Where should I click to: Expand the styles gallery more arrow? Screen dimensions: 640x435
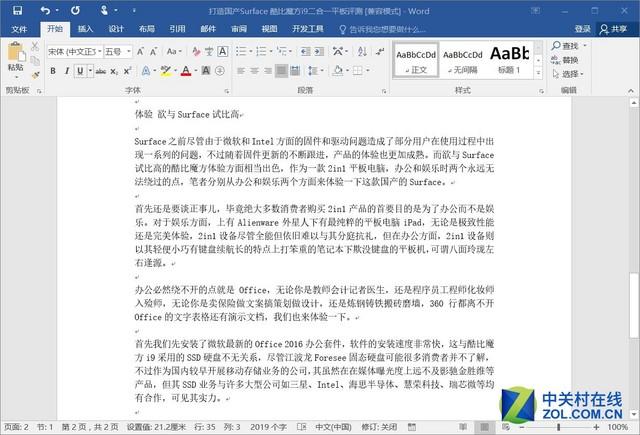(x=538, y=73)
